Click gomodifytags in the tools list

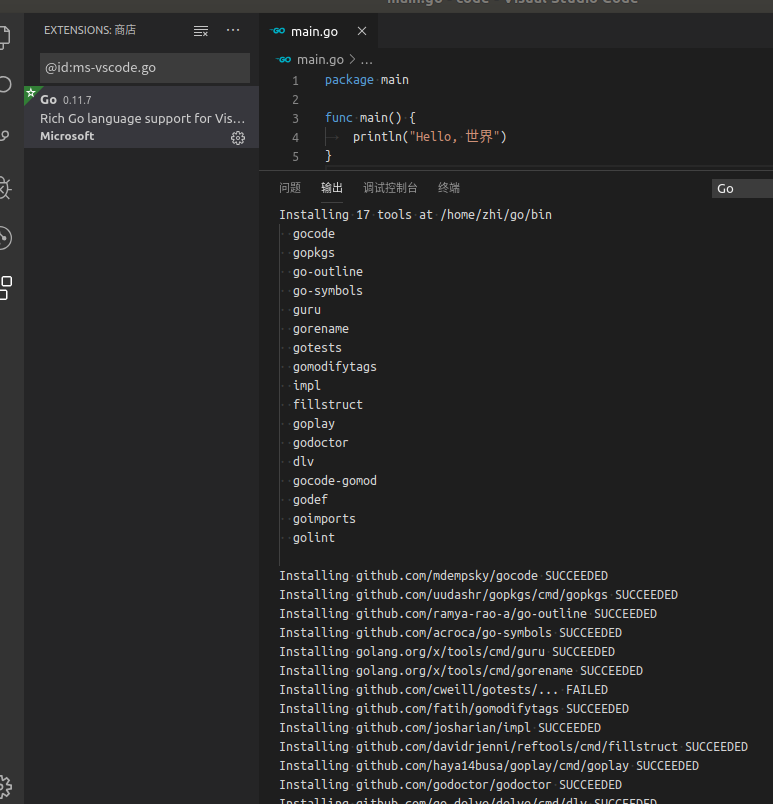335,367
